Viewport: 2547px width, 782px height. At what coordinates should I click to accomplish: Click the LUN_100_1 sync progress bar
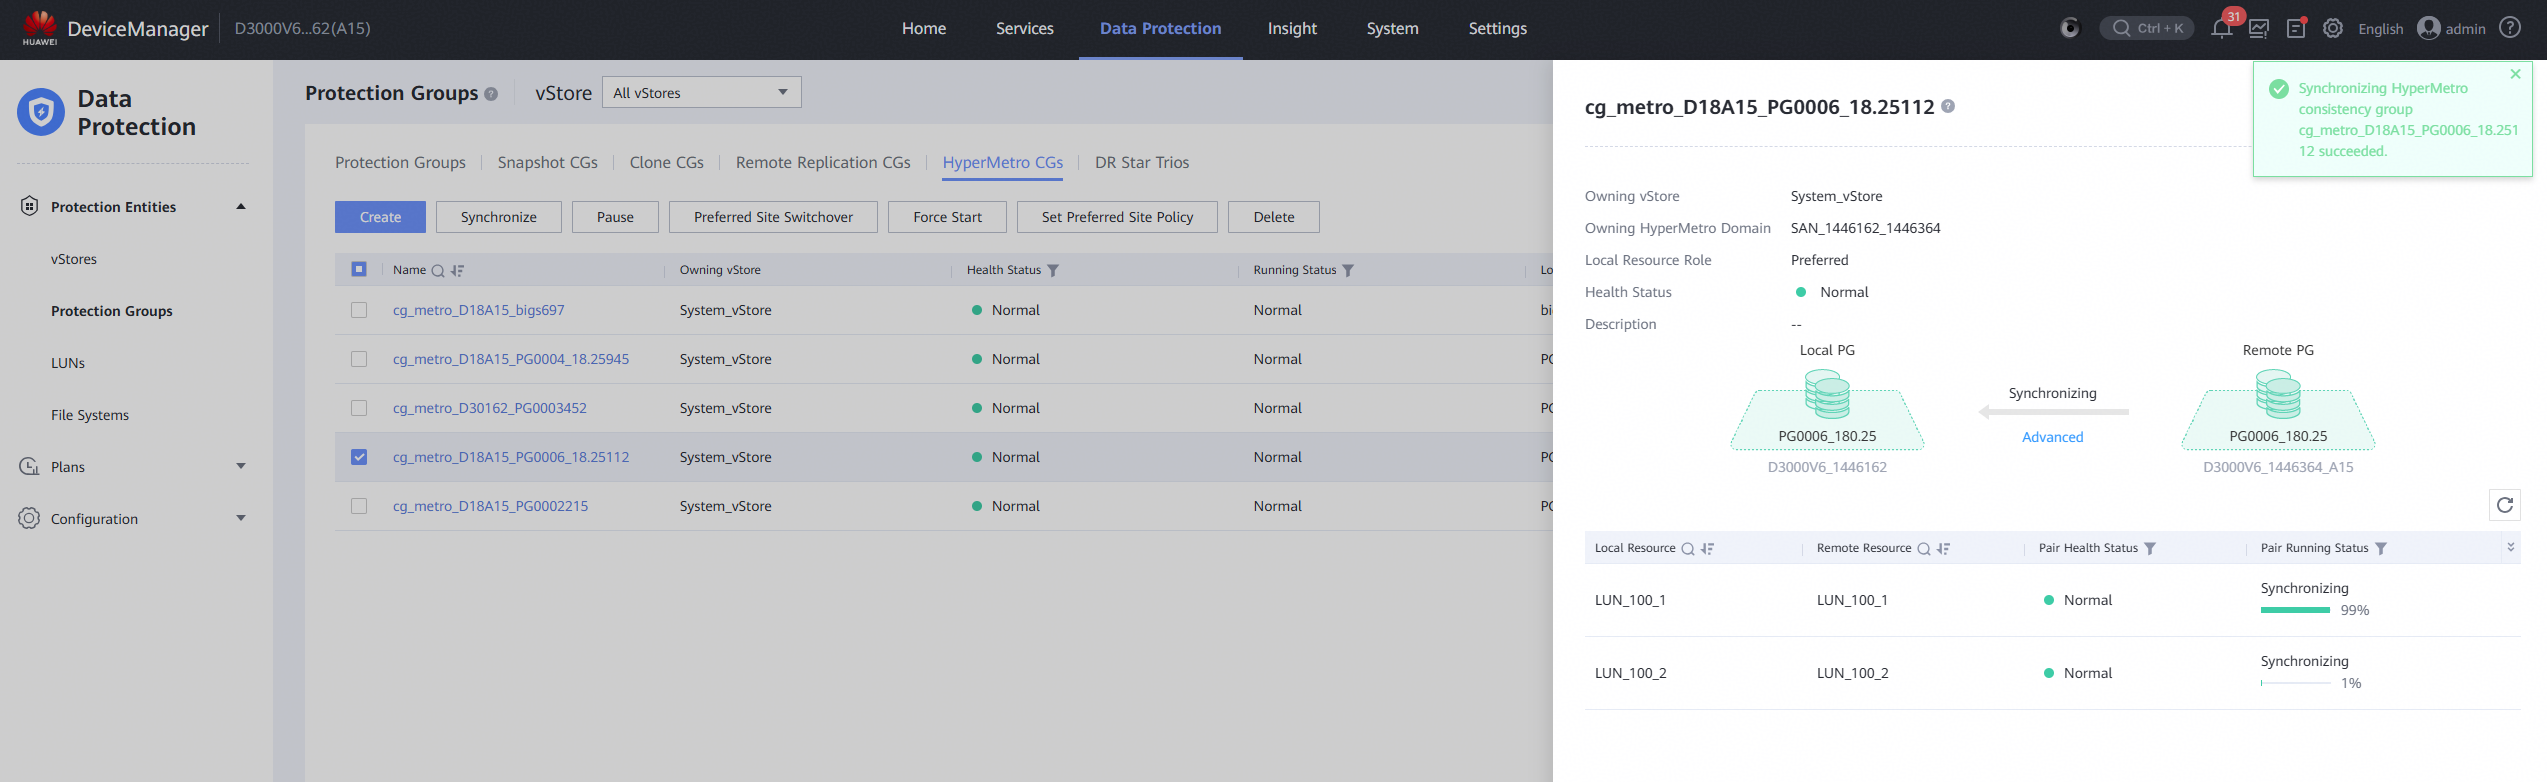click(x=2295, y=610)
